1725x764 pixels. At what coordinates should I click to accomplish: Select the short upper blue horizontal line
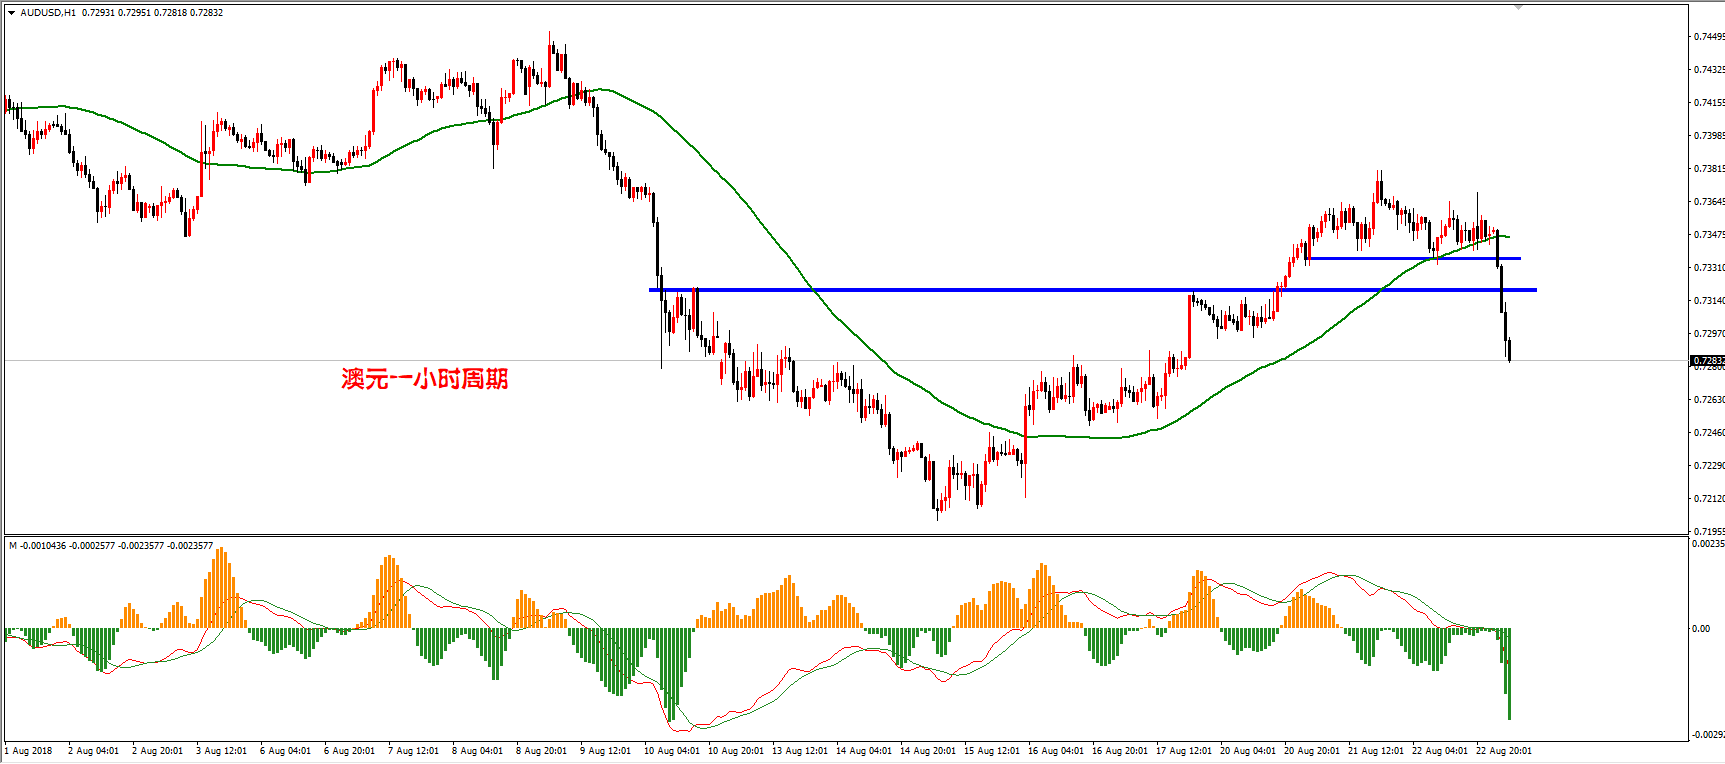1413,259
